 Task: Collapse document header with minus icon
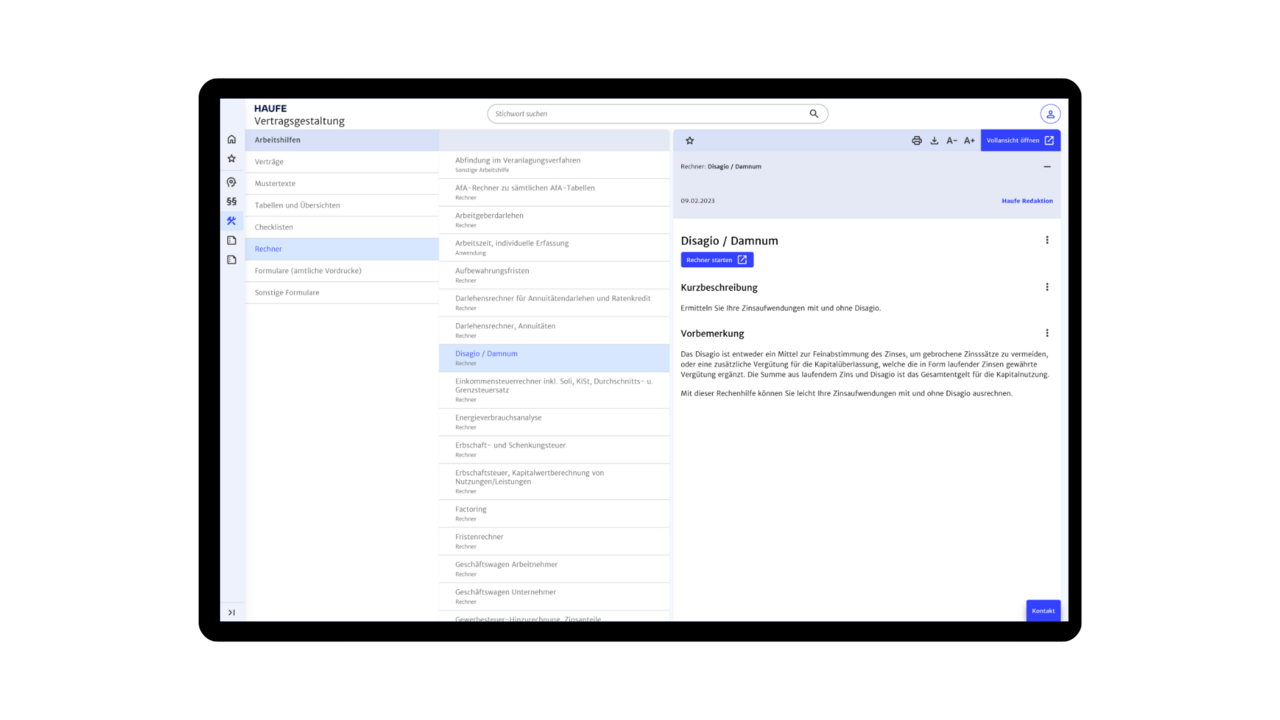[x=1047, y=167]
